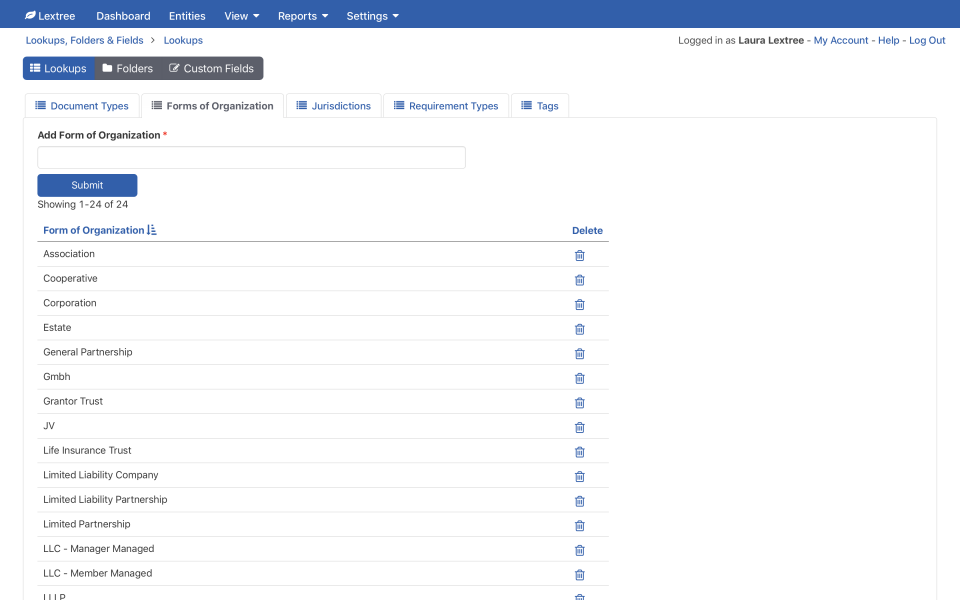The image size is (960, 600).
Task: Select the Tags tab
Action: click(x=540, y=105)
